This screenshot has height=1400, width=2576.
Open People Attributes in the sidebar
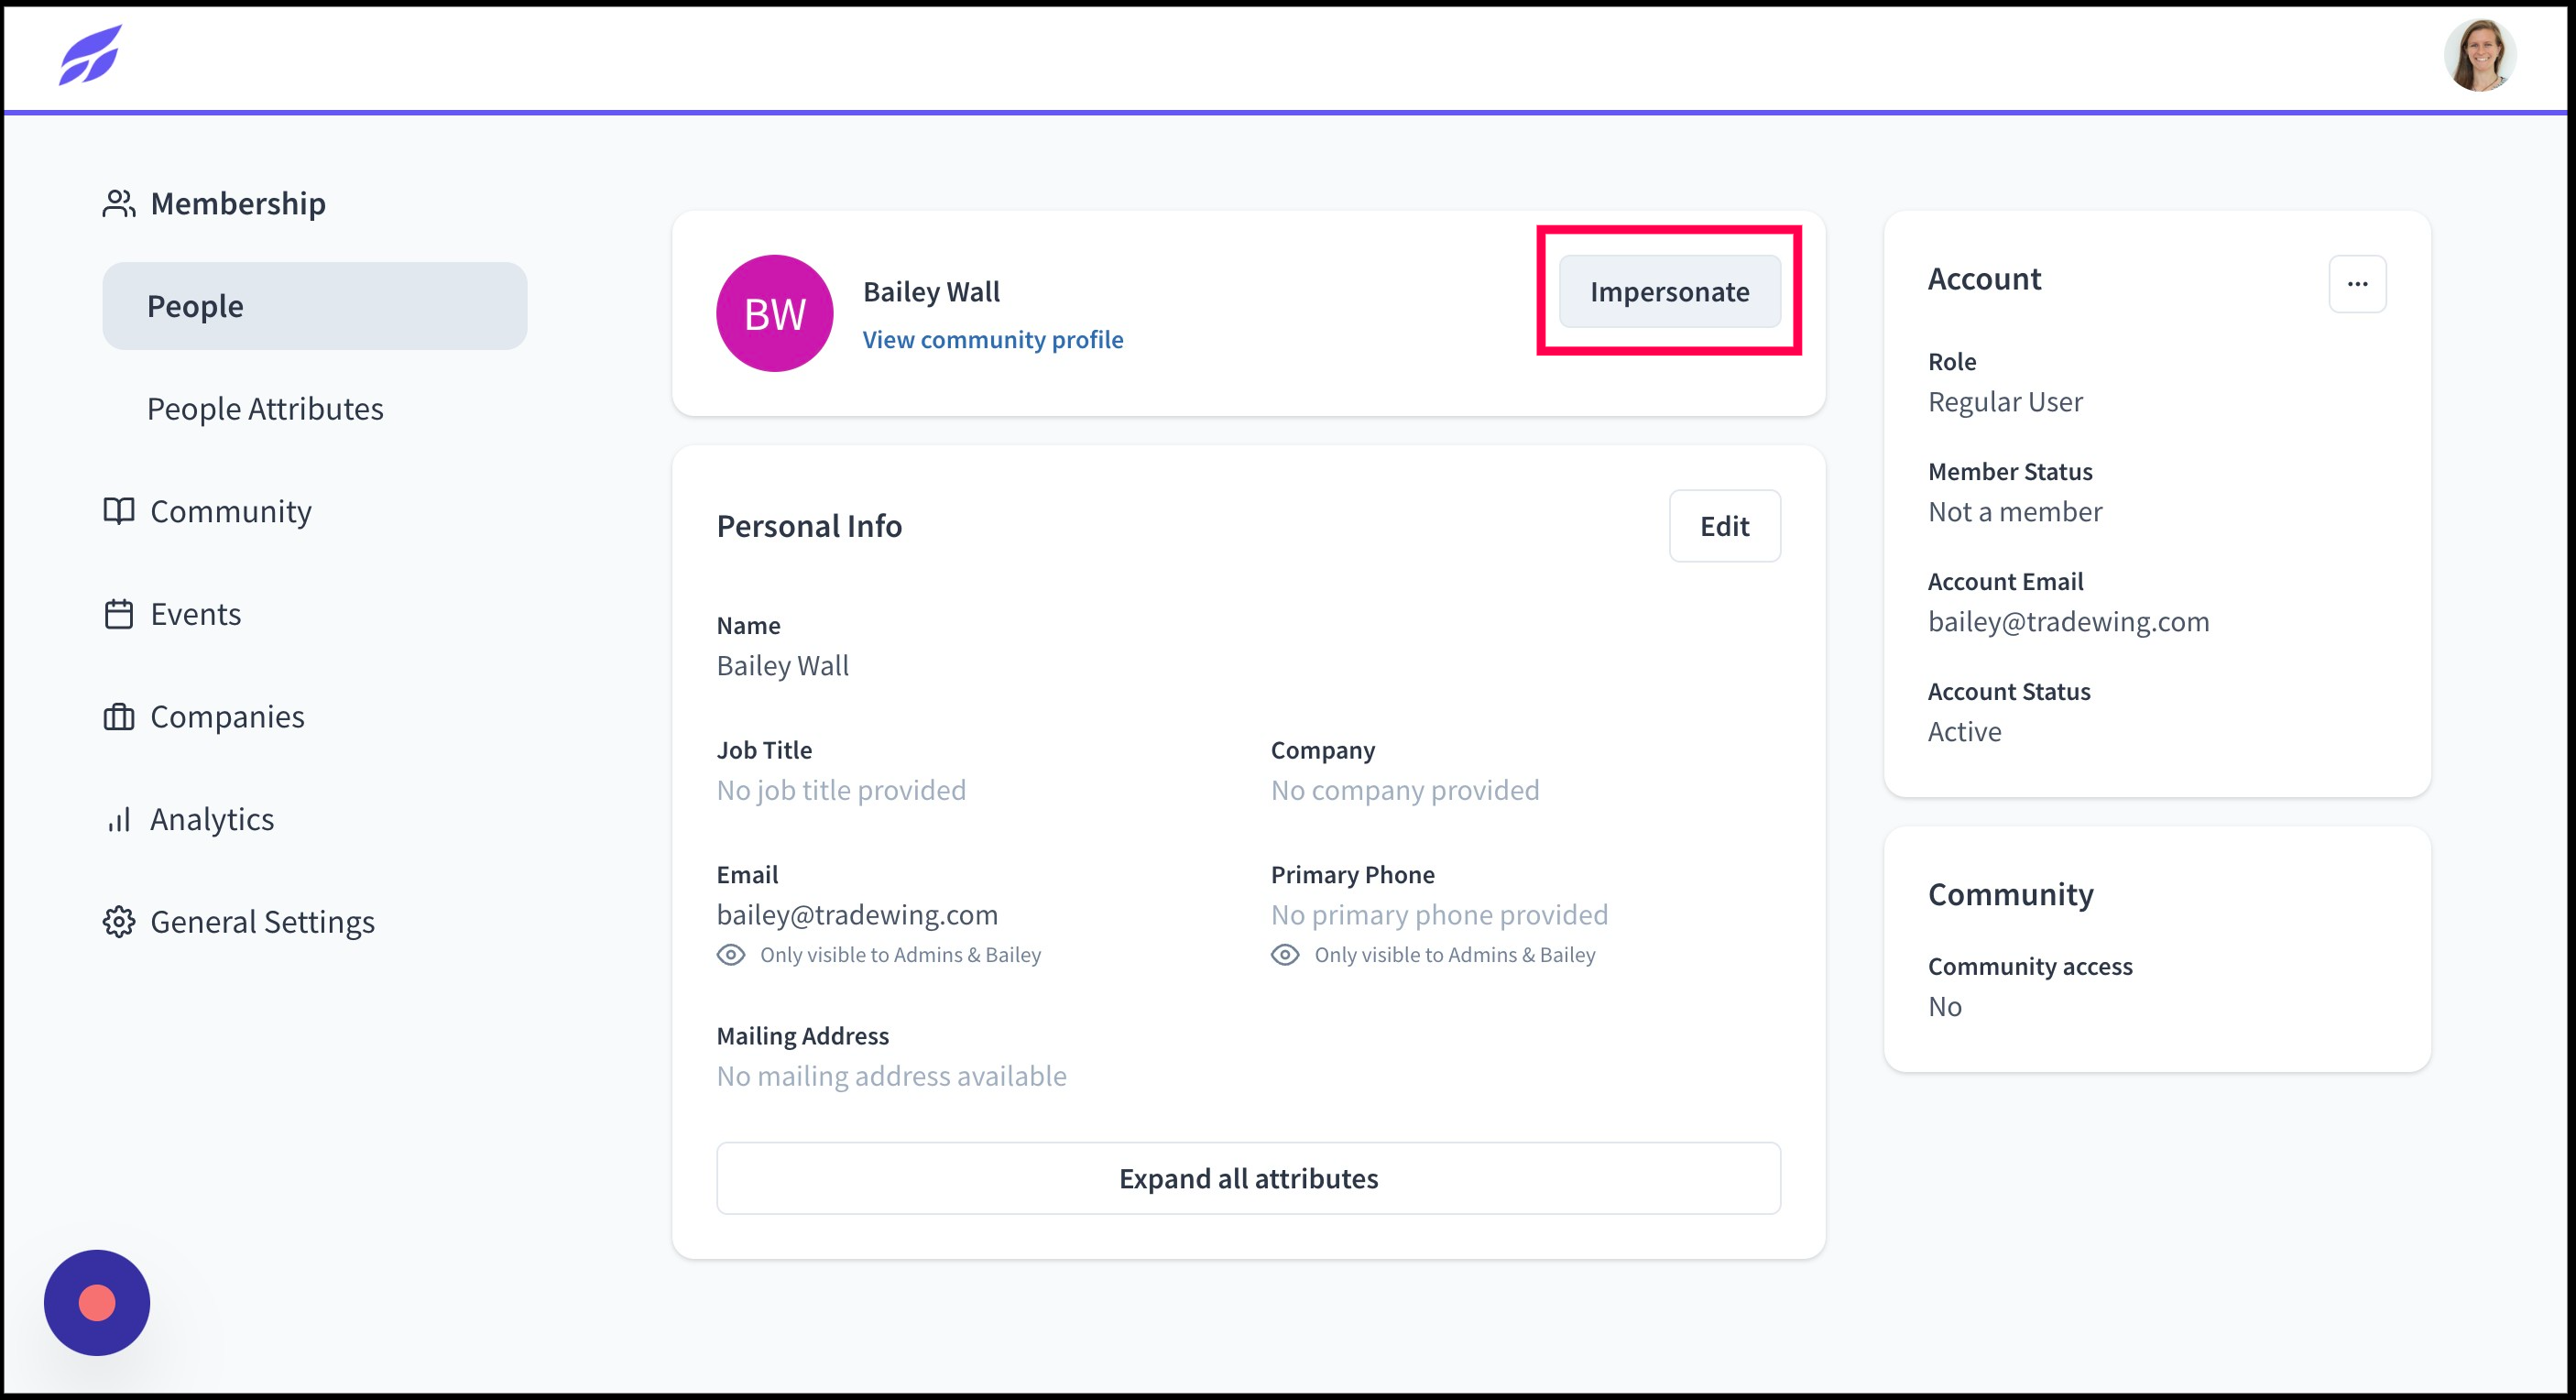[x=265, y=409]
